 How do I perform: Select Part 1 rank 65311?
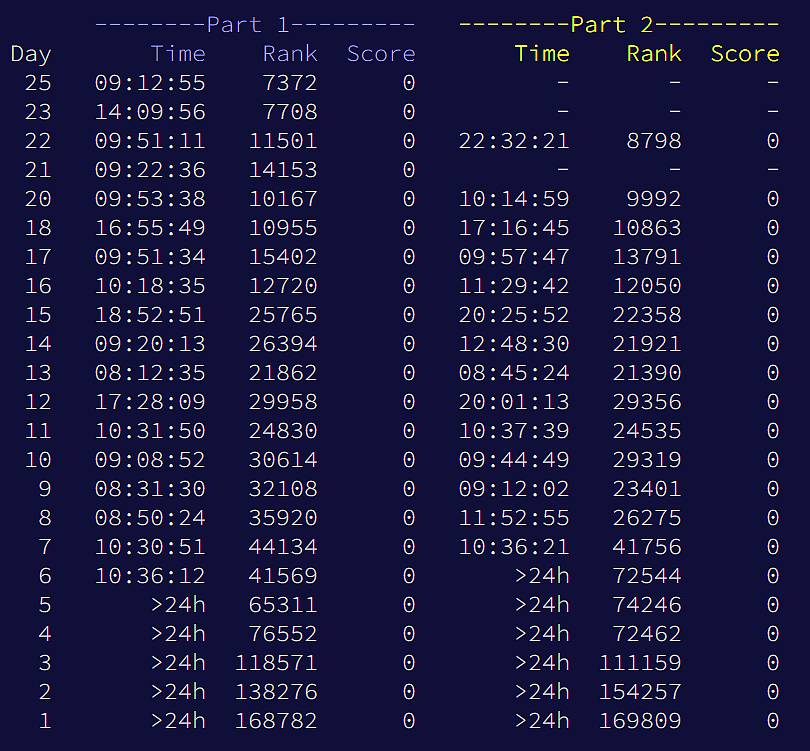283,604
